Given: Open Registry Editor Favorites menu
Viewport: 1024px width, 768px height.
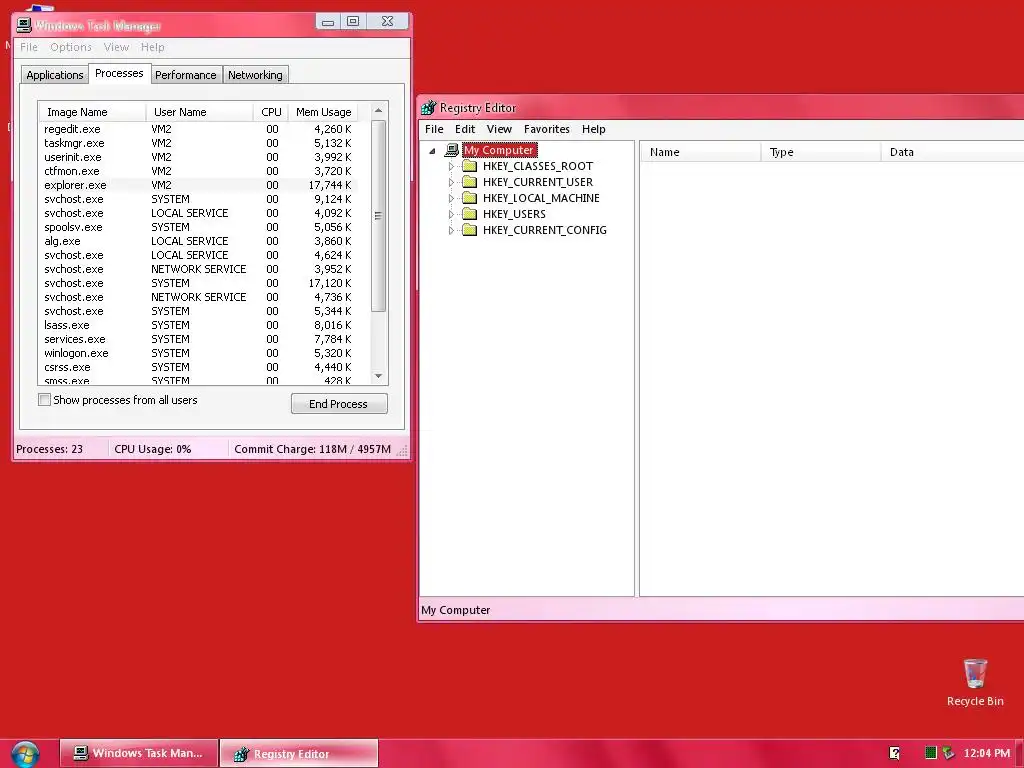Looking at the screenshot, I should 547,129.
